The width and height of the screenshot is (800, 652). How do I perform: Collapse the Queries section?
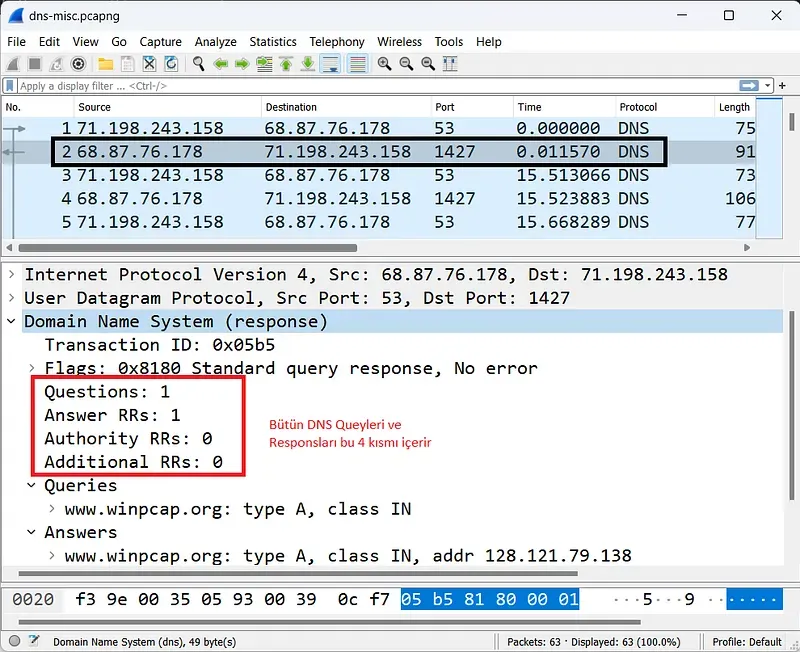[32, 485]
